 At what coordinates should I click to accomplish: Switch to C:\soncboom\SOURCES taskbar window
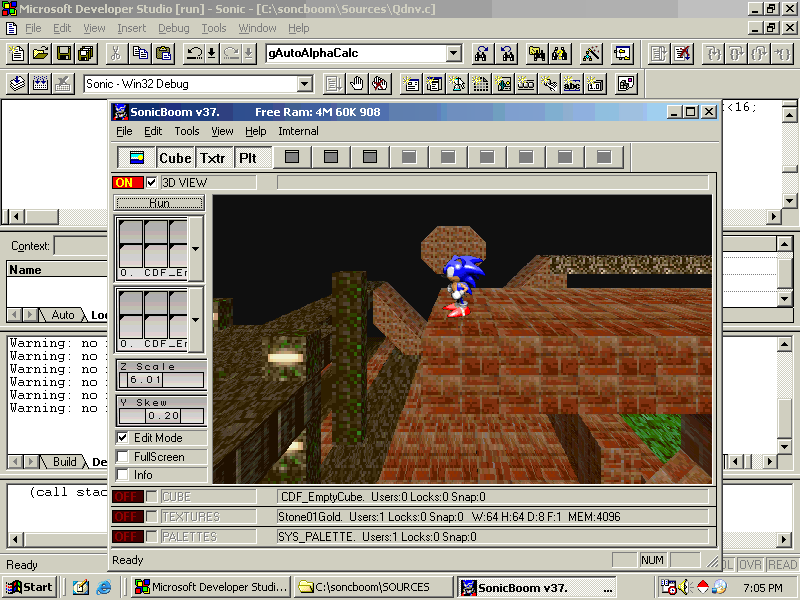click(373, 587)
